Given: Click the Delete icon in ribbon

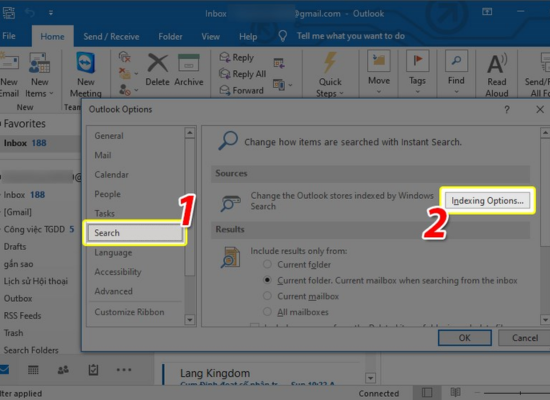Looking at the screenshot, I should point(157,63).
